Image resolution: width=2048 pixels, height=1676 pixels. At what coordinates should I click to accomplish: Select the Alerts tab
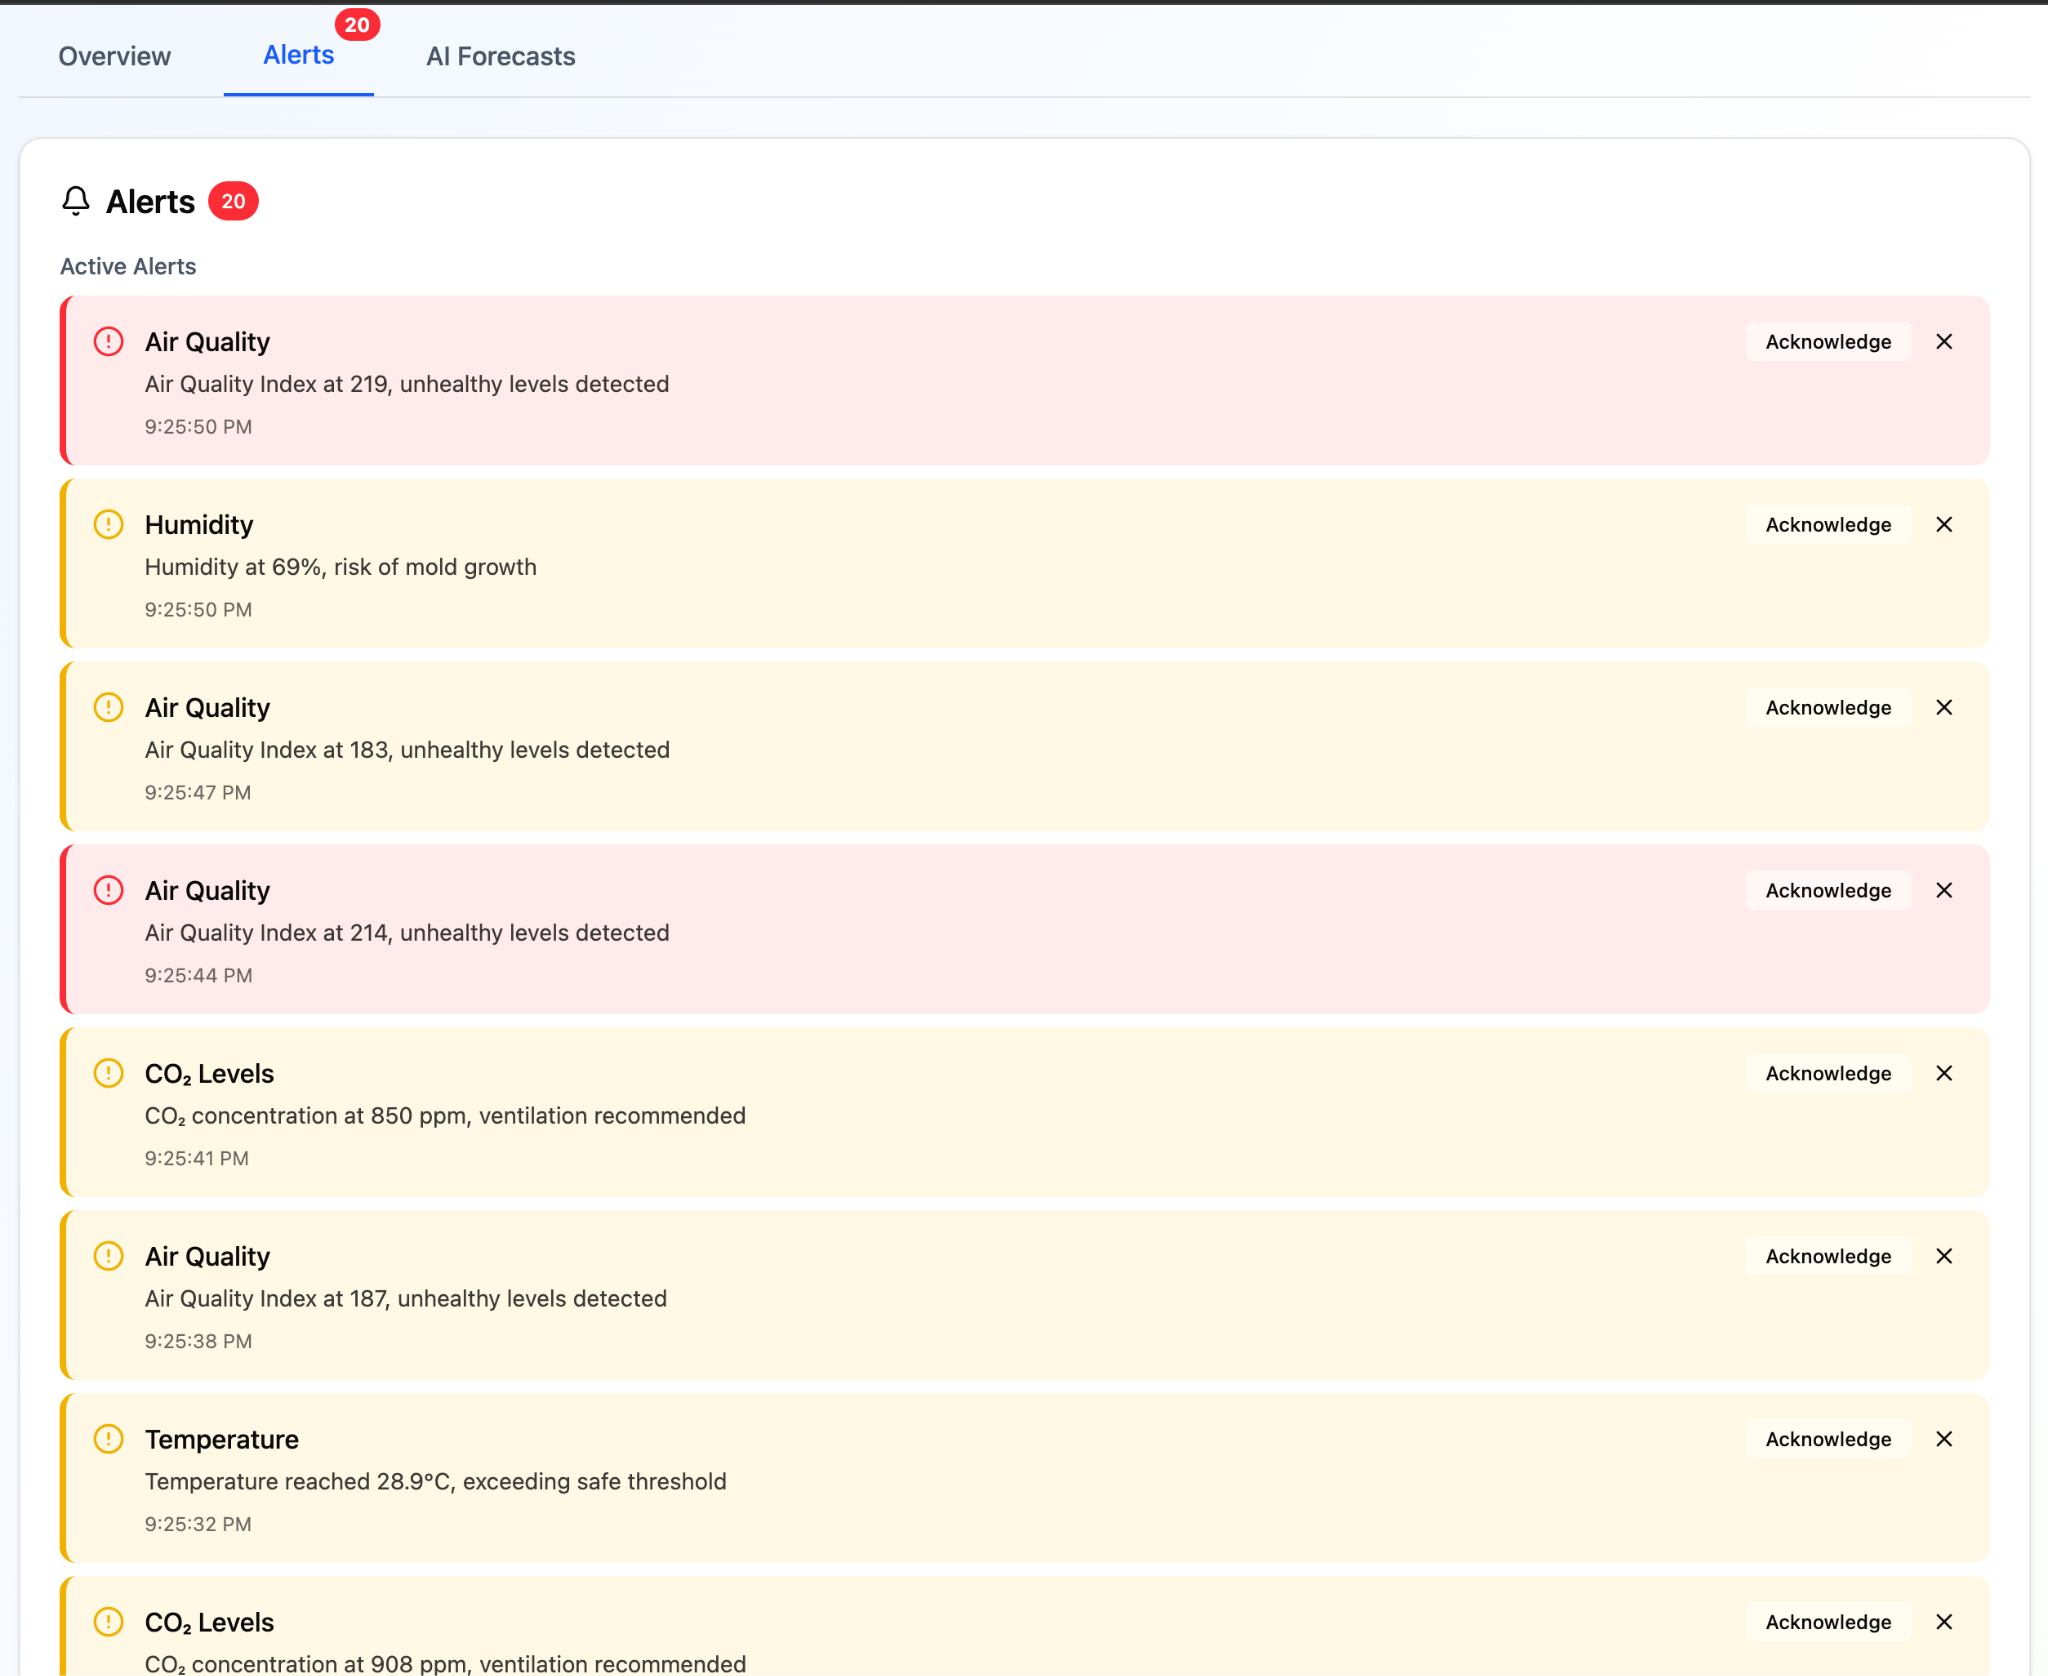point(298,56)
